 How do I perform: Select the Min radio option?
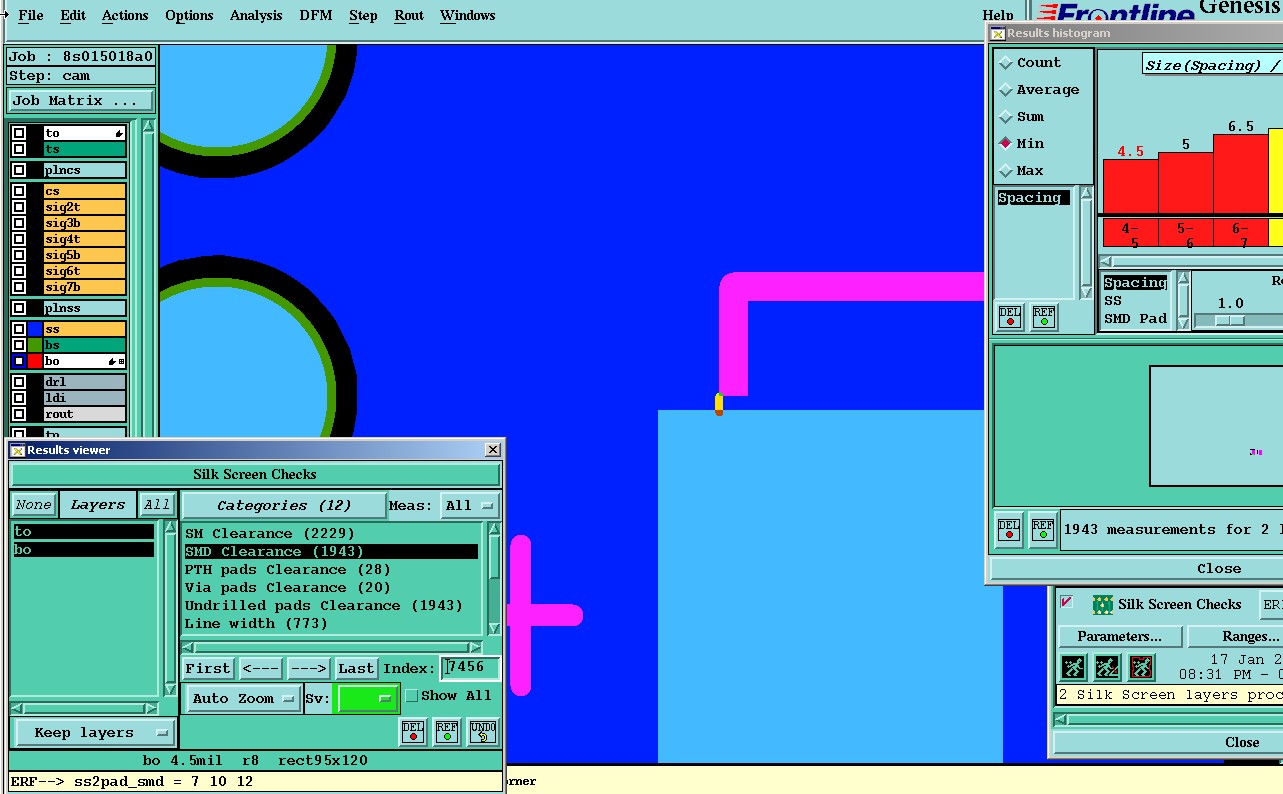pos(1006,143)
